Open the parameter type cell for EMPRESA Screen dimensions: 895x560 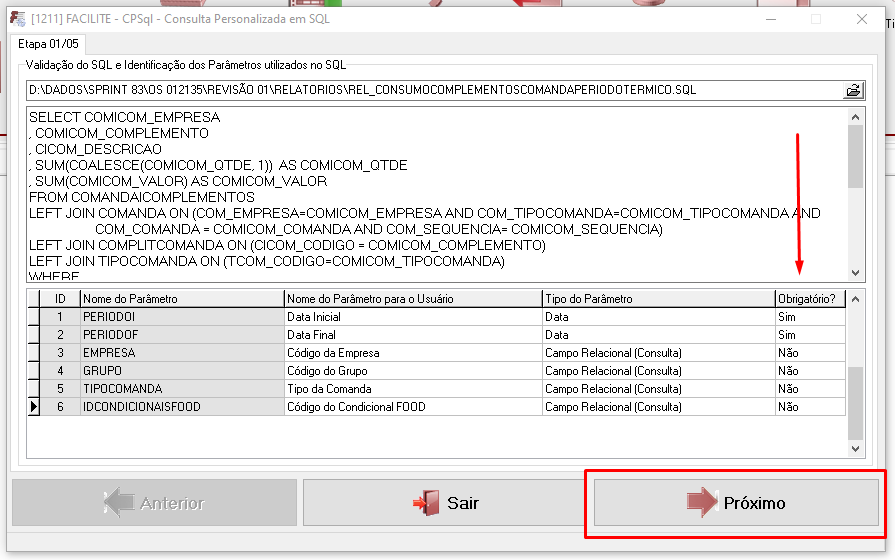657,353
